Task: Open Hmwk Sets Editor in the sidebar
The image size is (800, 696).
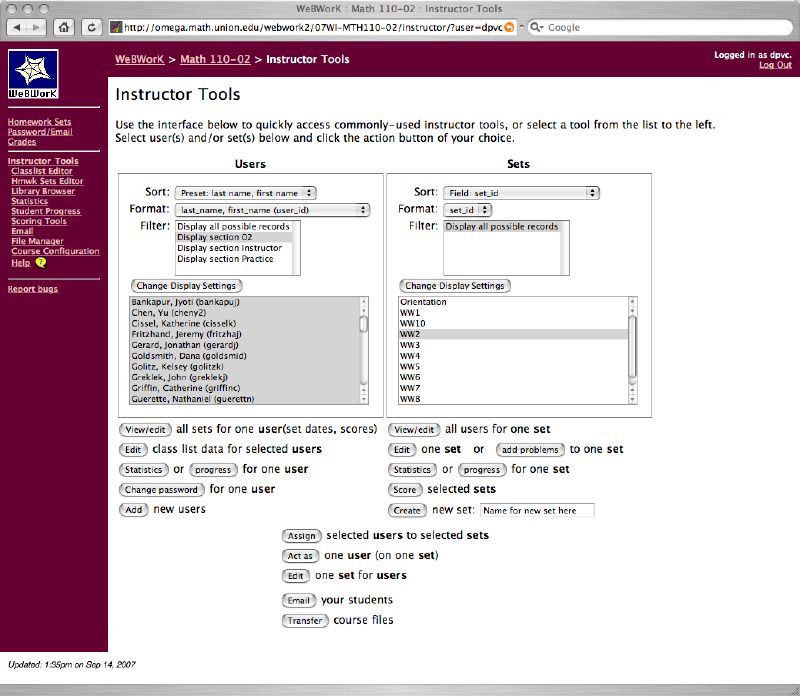Action: point(47,181)
